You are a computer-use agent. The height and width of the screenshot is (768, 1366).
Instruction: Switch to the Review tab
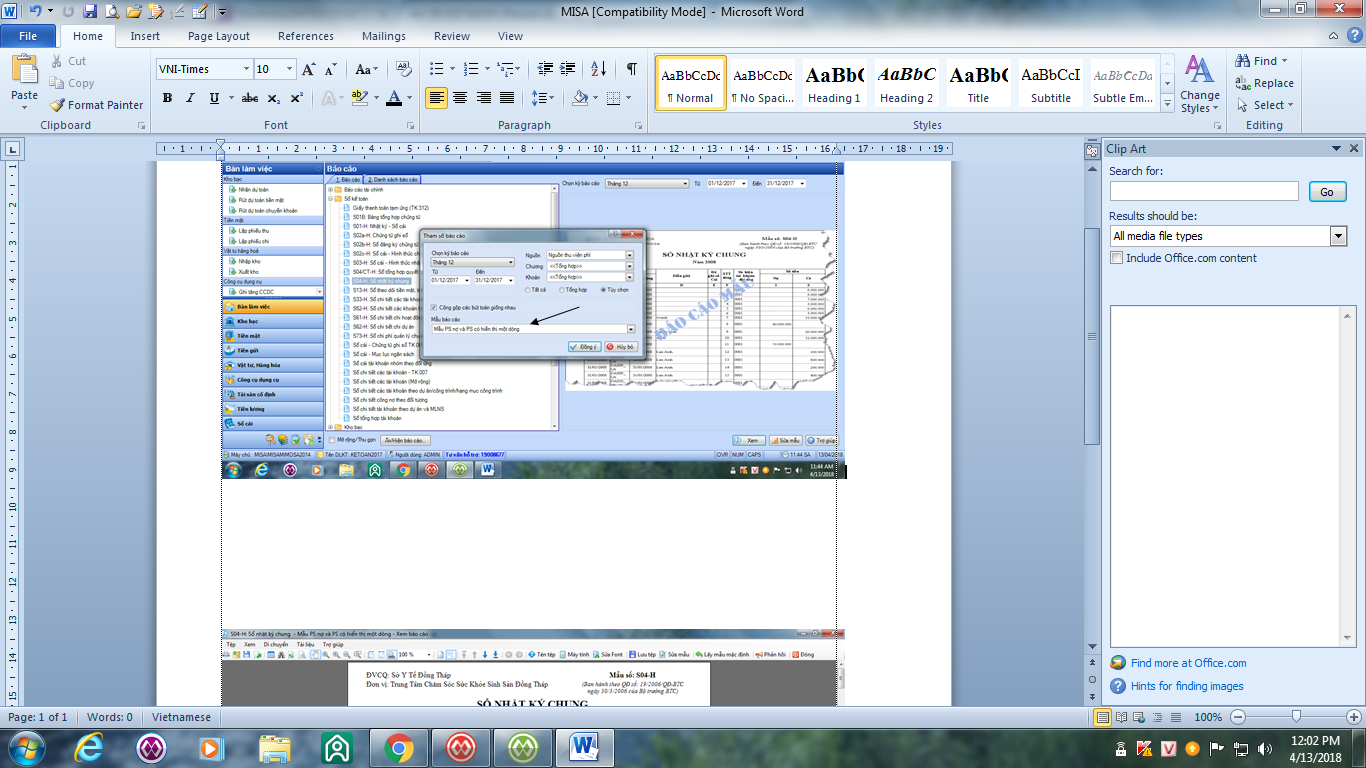point(452,36)
